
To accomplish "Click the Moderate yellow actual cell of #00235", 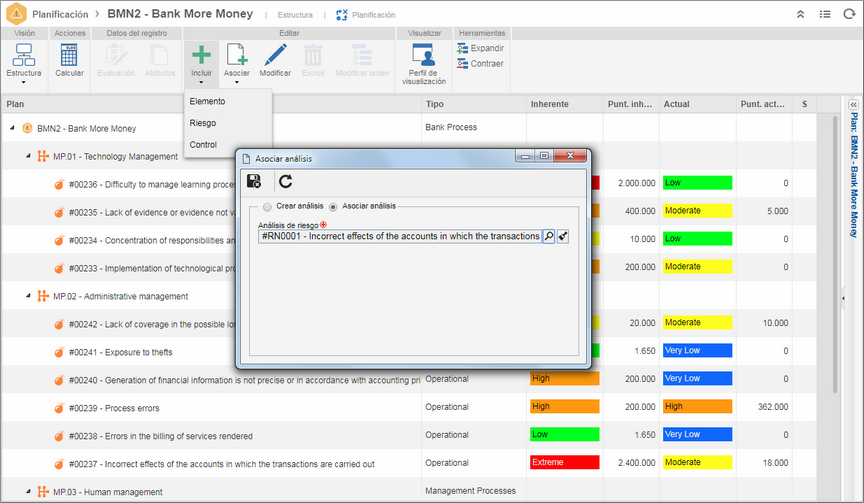I will pos(698,210).
